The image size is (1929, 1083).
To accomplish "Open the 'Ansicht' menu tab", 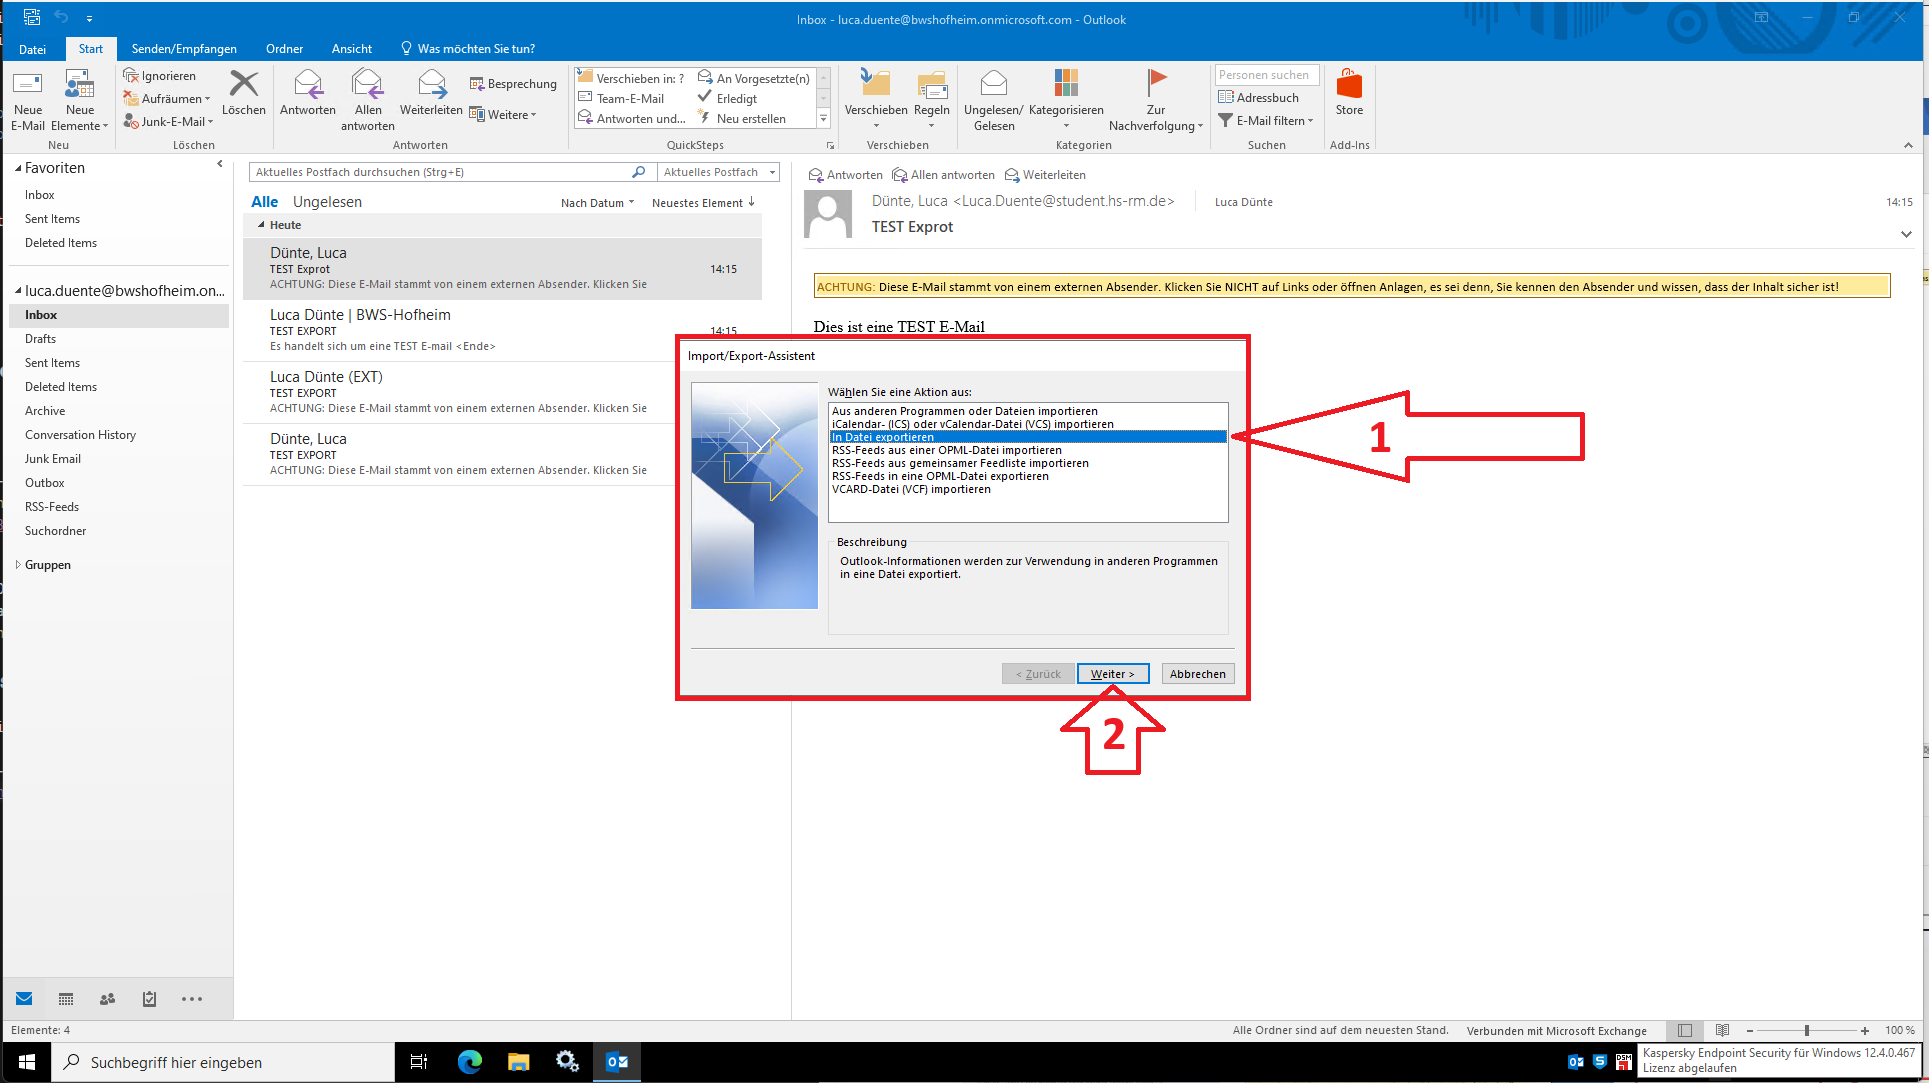I will 351,49.
